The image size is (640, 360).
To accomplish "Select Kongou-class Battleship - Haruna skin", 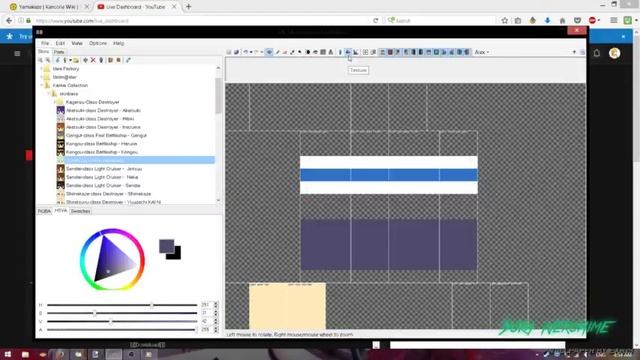I will point(102,144).
